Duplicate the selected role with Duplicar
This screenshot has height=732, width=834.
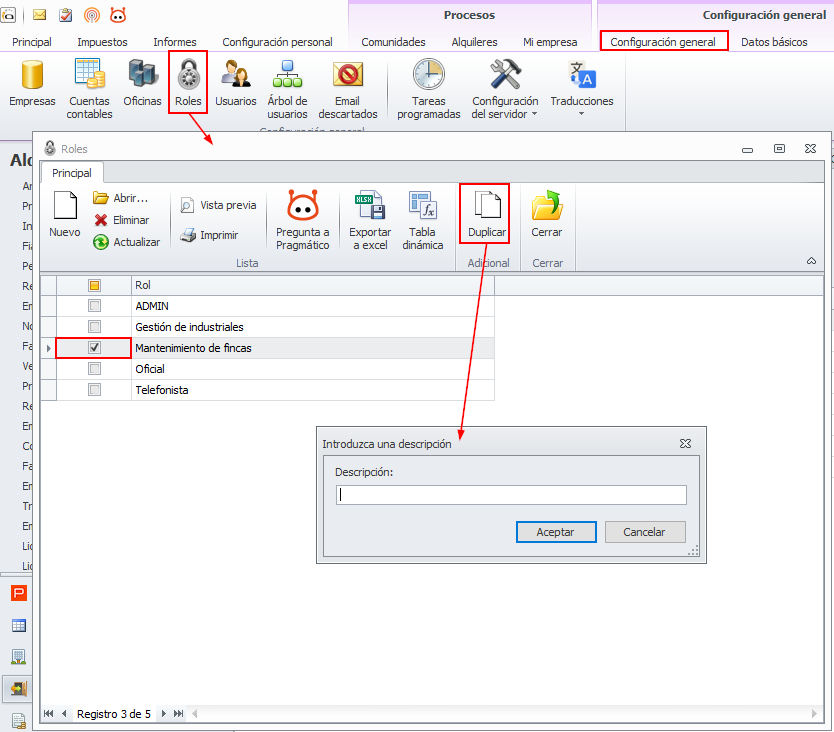(487, 214)
